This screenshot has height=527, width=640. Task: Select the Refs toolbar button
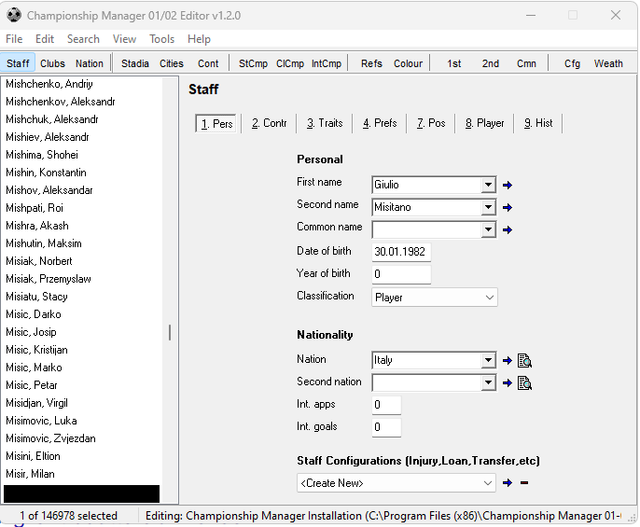point(371,64)
